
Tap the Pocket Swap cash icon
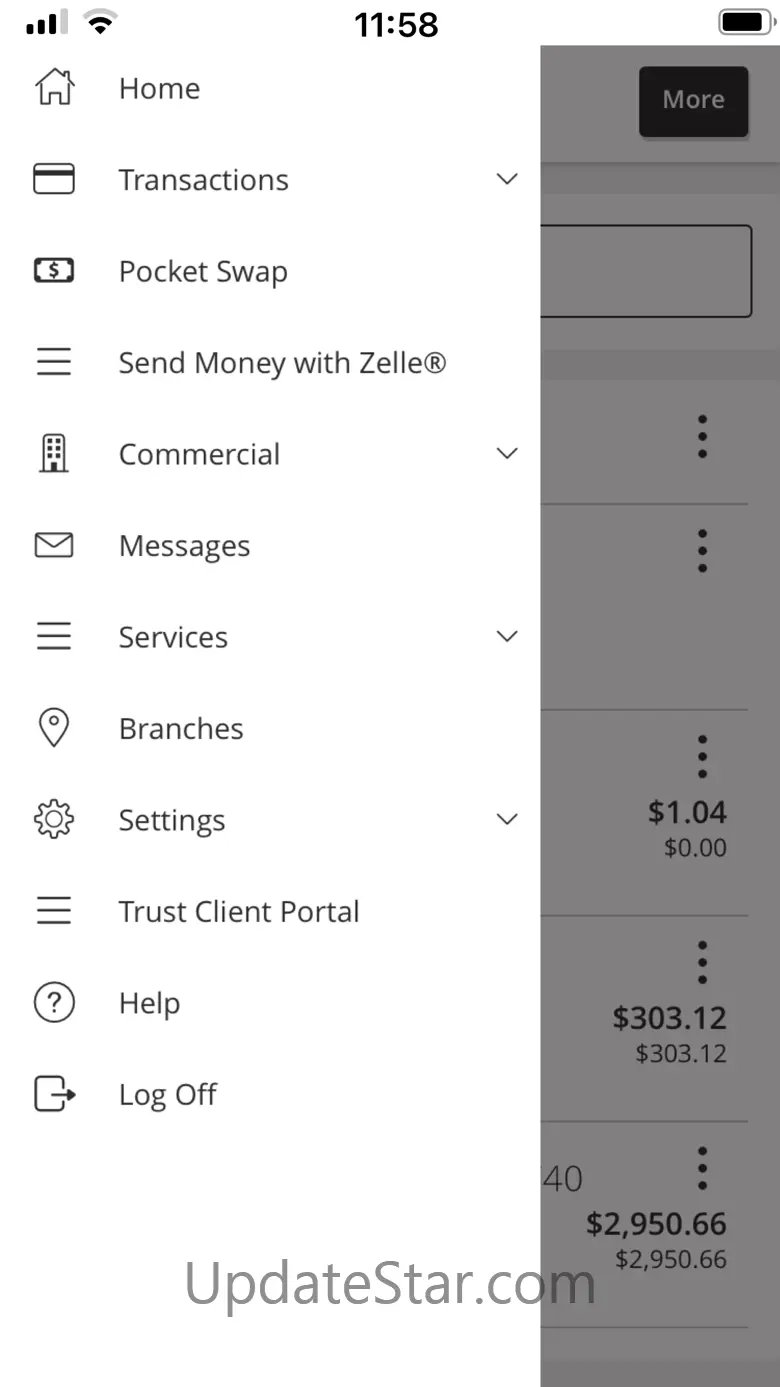pos(54,271)
